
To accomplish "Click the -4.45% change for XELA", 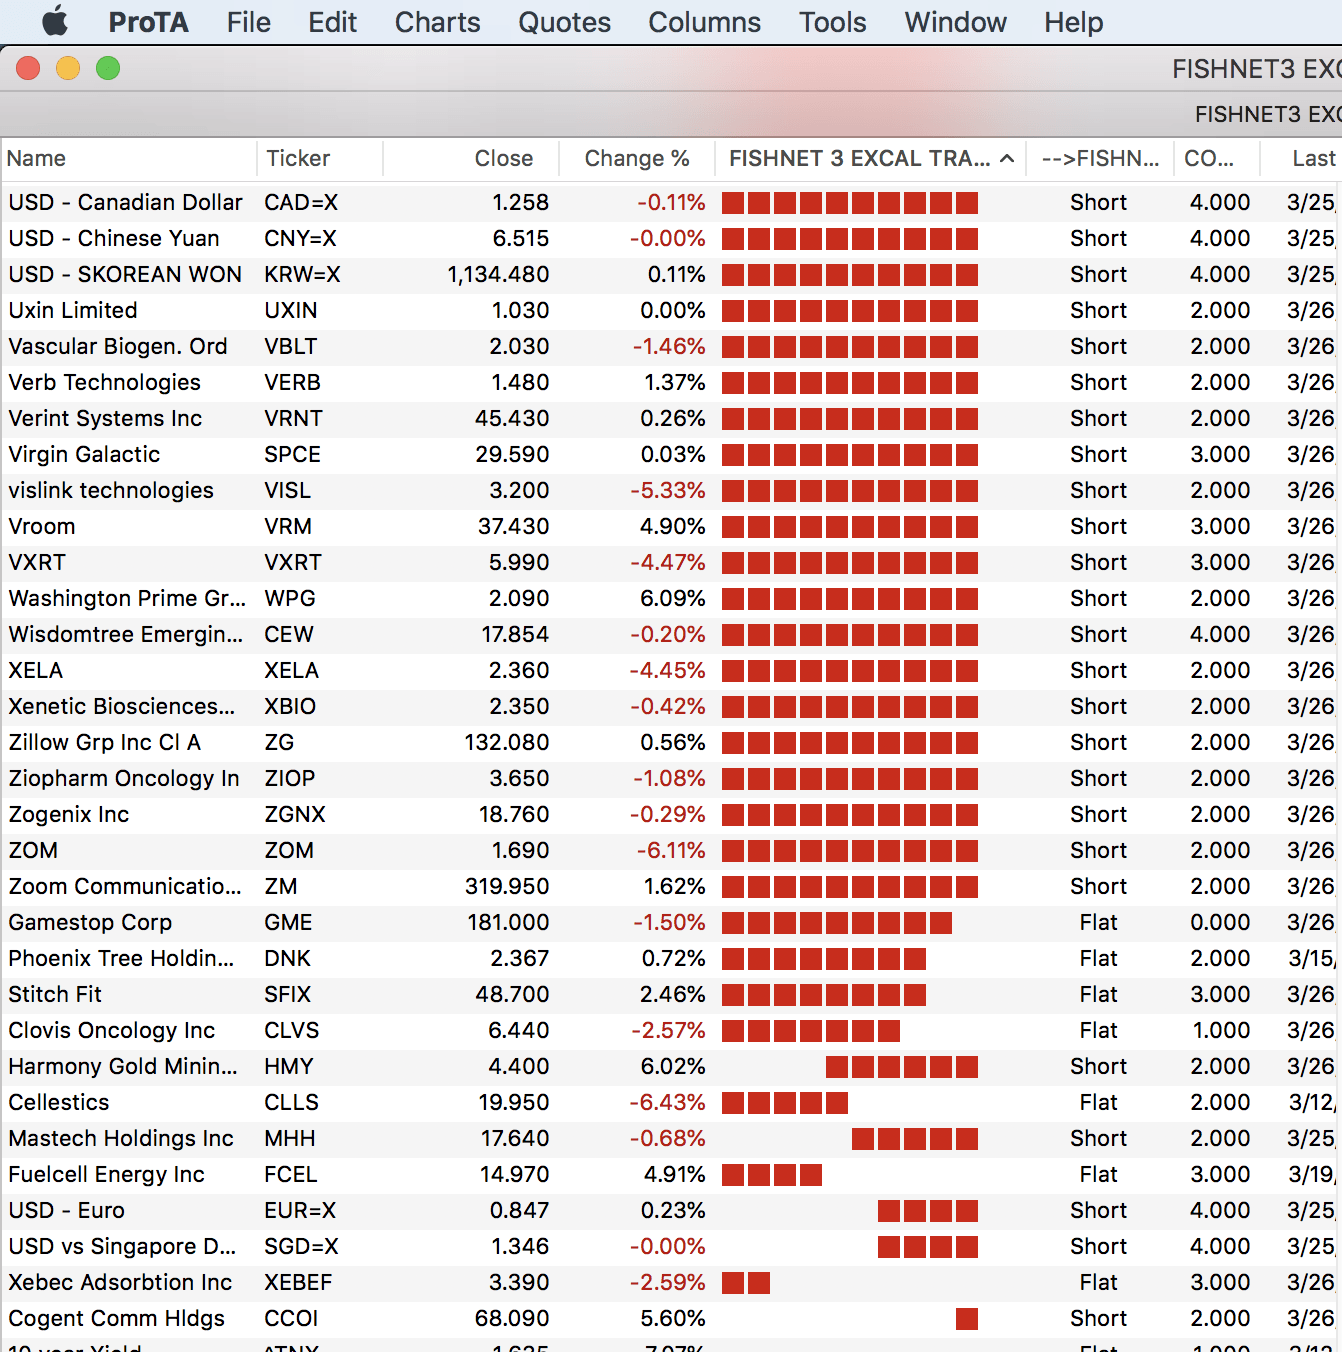I will point(667,670).
